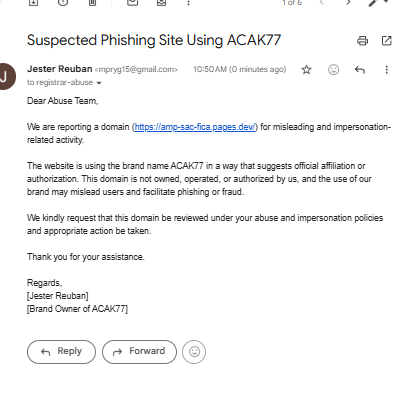Reply using header arrow icon
The width and height of the screenshot is (413, 415).
[x=360, y=70]
